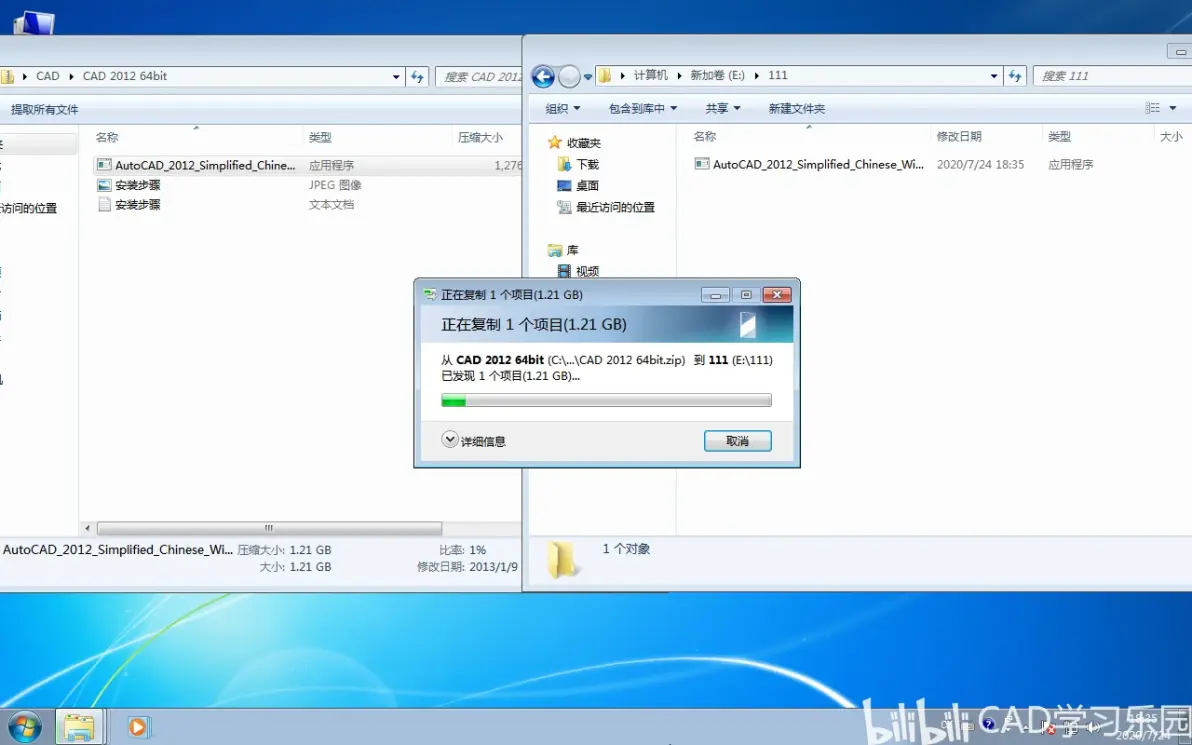Click the copy dialog's title bar icon
1192x745 pixels.
[x=430, y=294]
